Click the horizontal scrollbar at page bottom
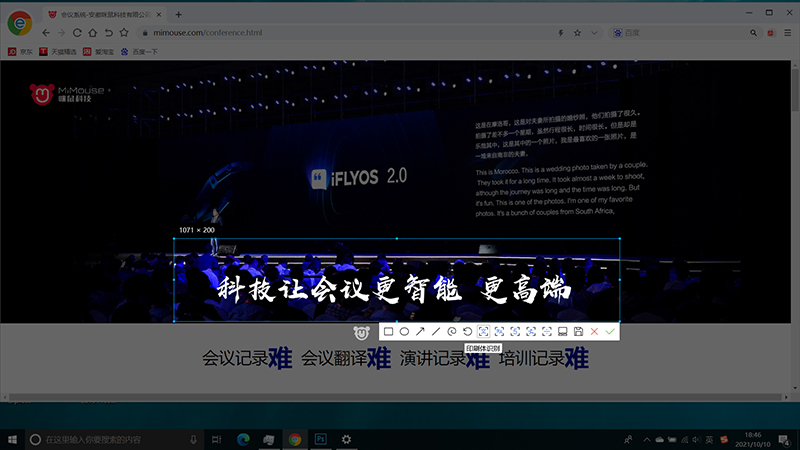 coord(395,397)
